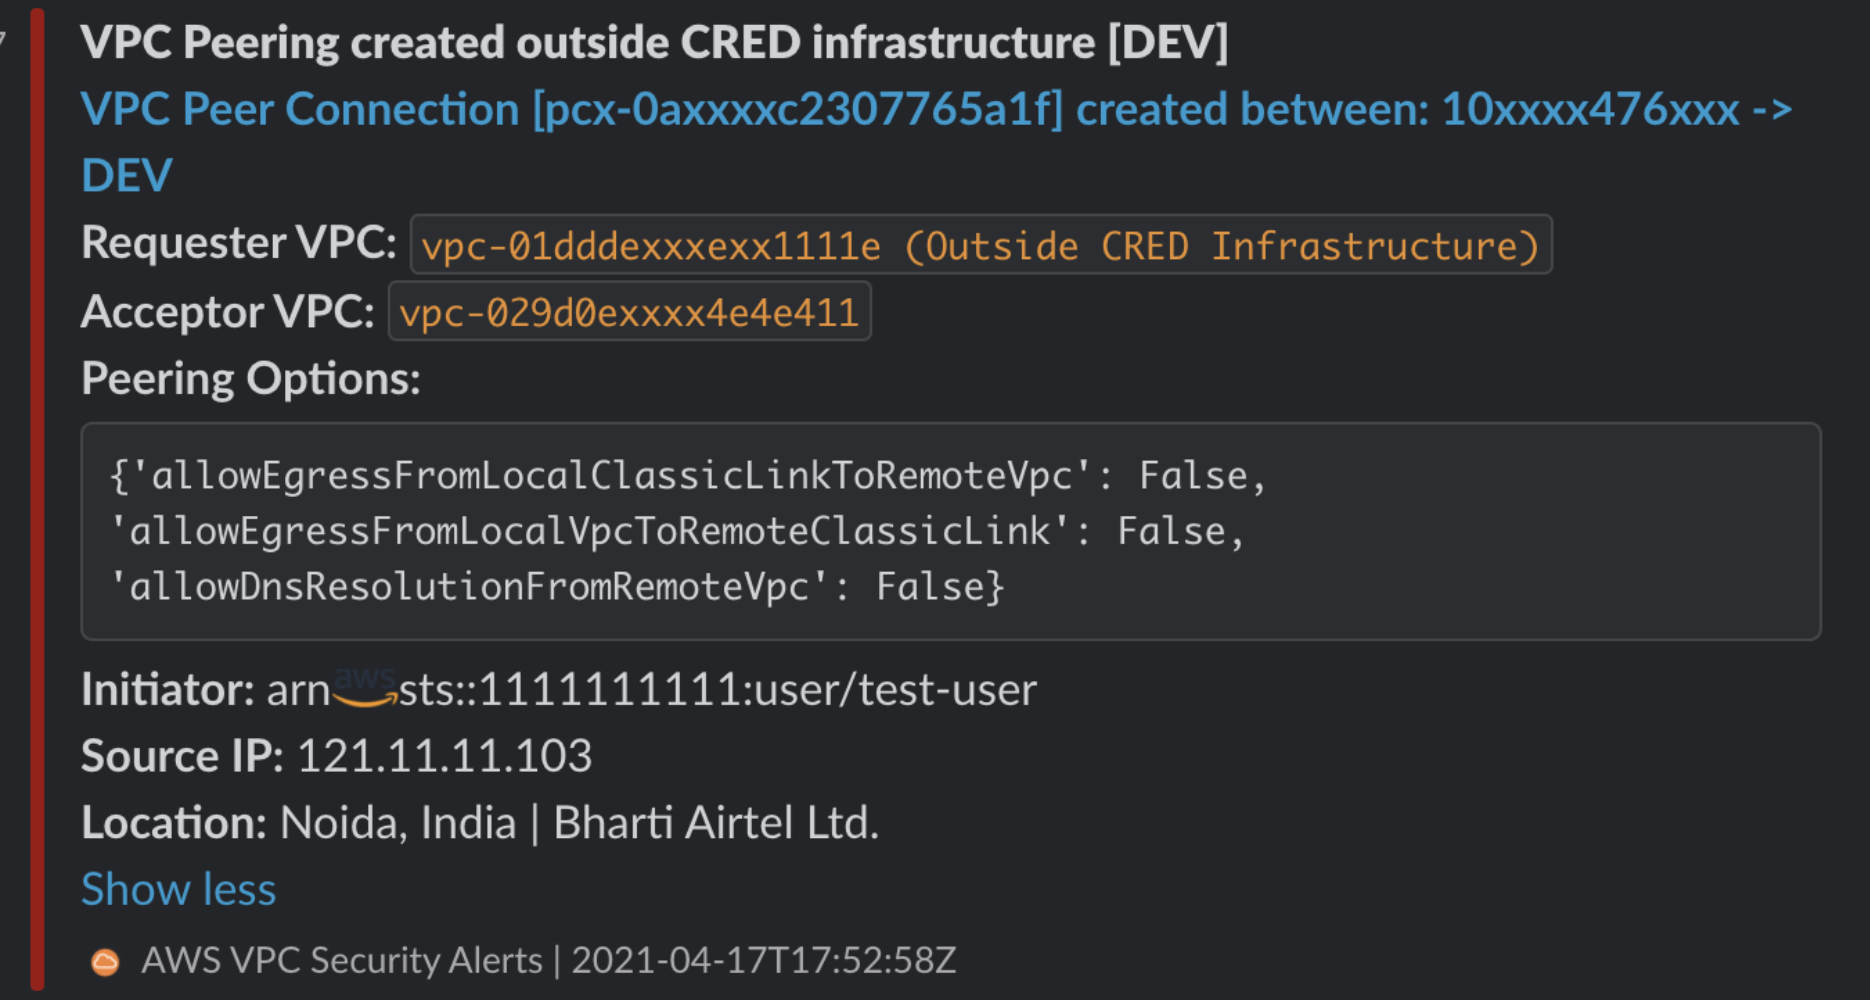
Task: Click the Source IP address 121.11.11.103
Action: coord(445,756)
